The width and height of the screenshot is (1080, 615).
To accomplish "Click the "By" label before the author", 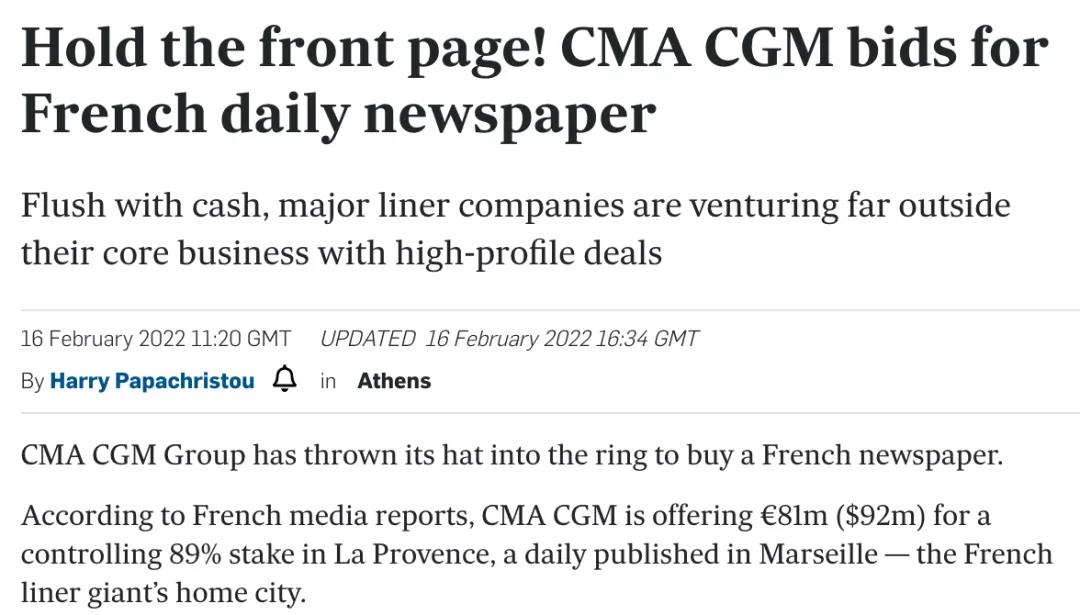I will tap(32, 381).
